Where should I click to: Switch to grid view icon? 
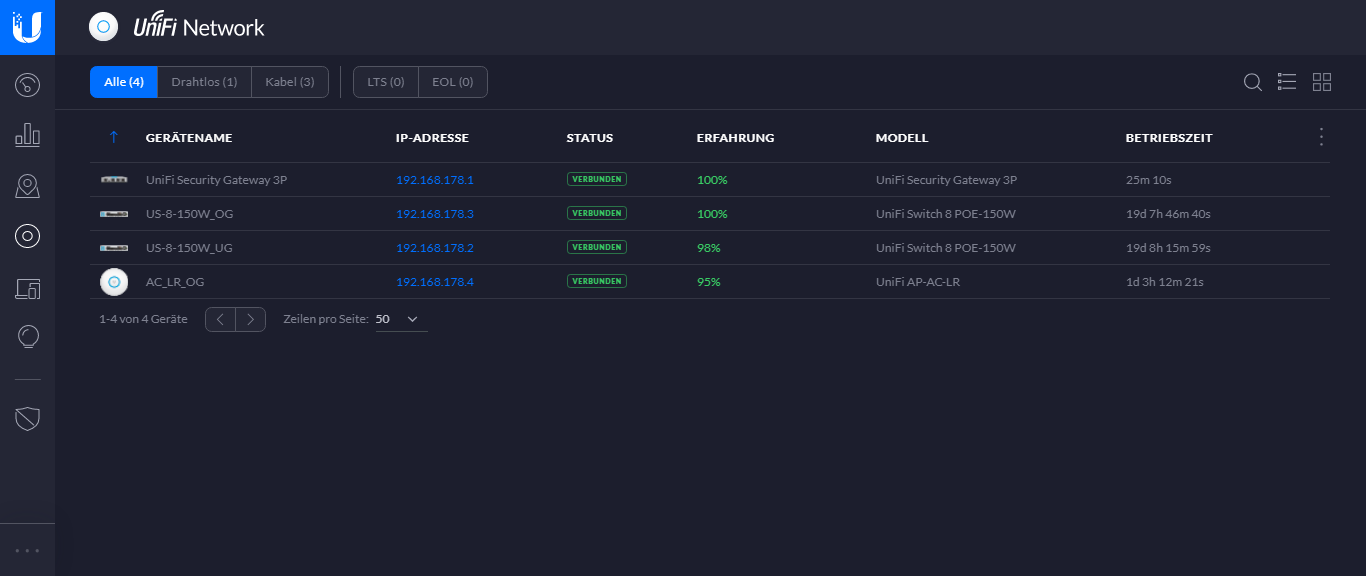pyautogui.click(x=1322, y=82)
